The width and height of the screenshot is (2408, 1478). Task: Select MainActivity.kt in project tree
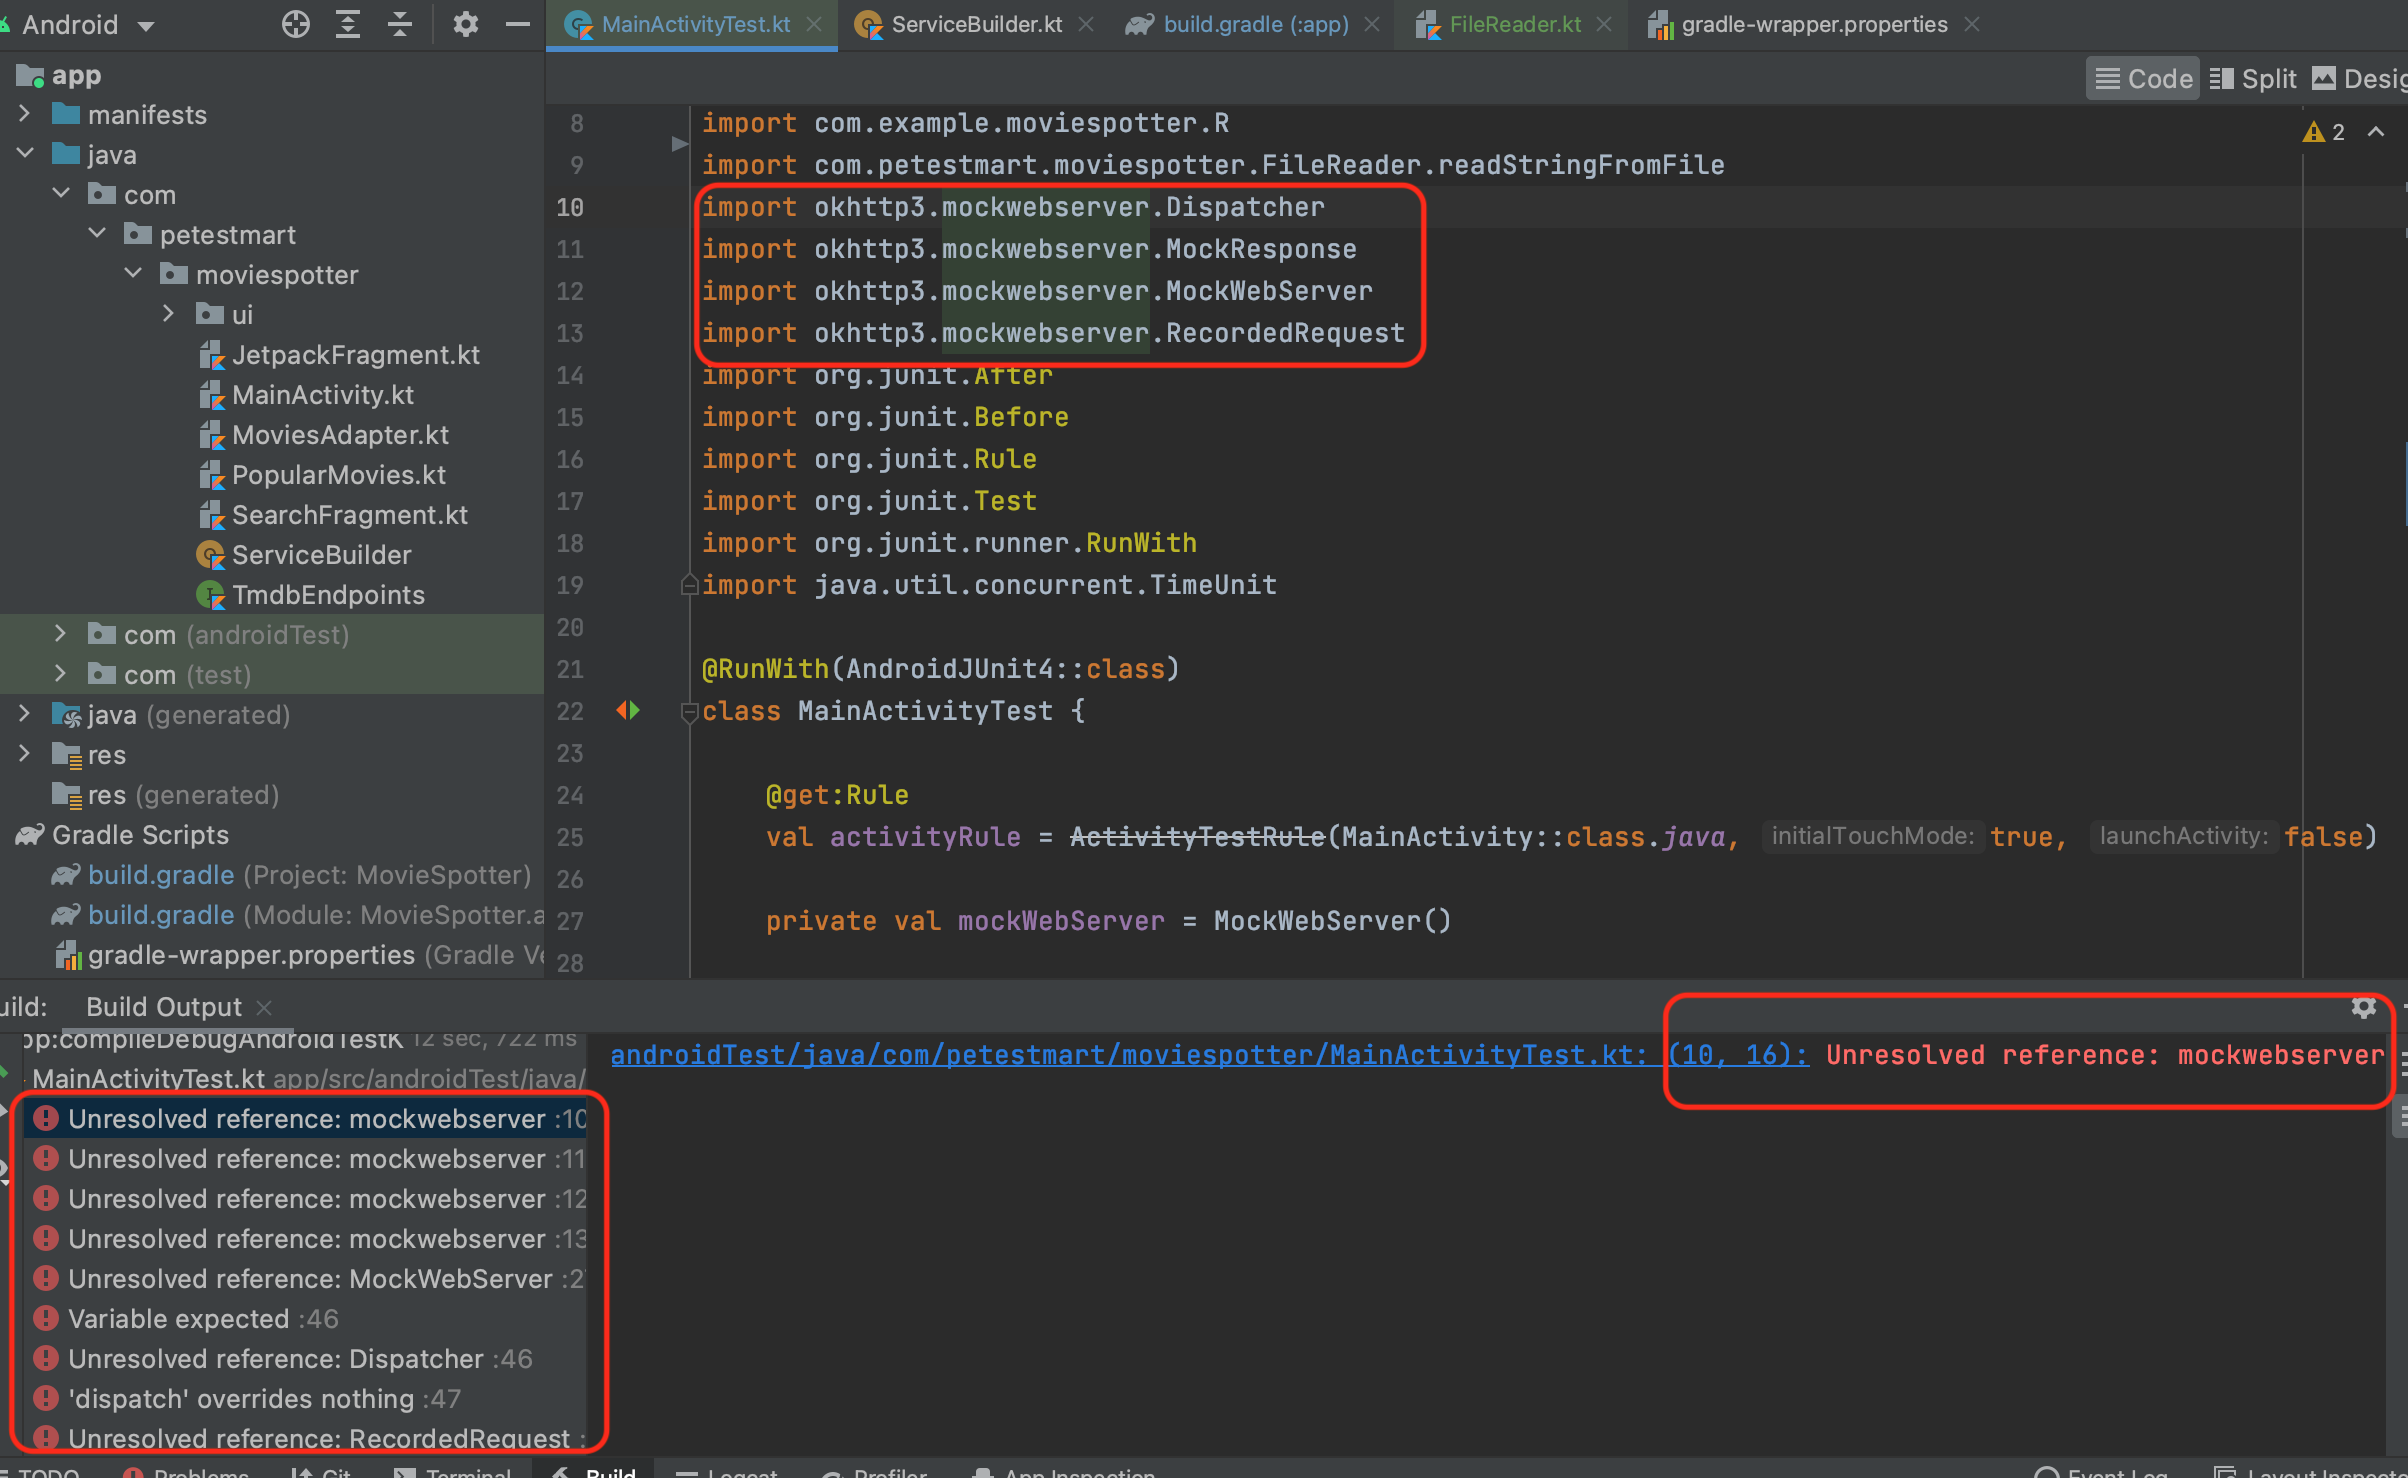point(307,395)
